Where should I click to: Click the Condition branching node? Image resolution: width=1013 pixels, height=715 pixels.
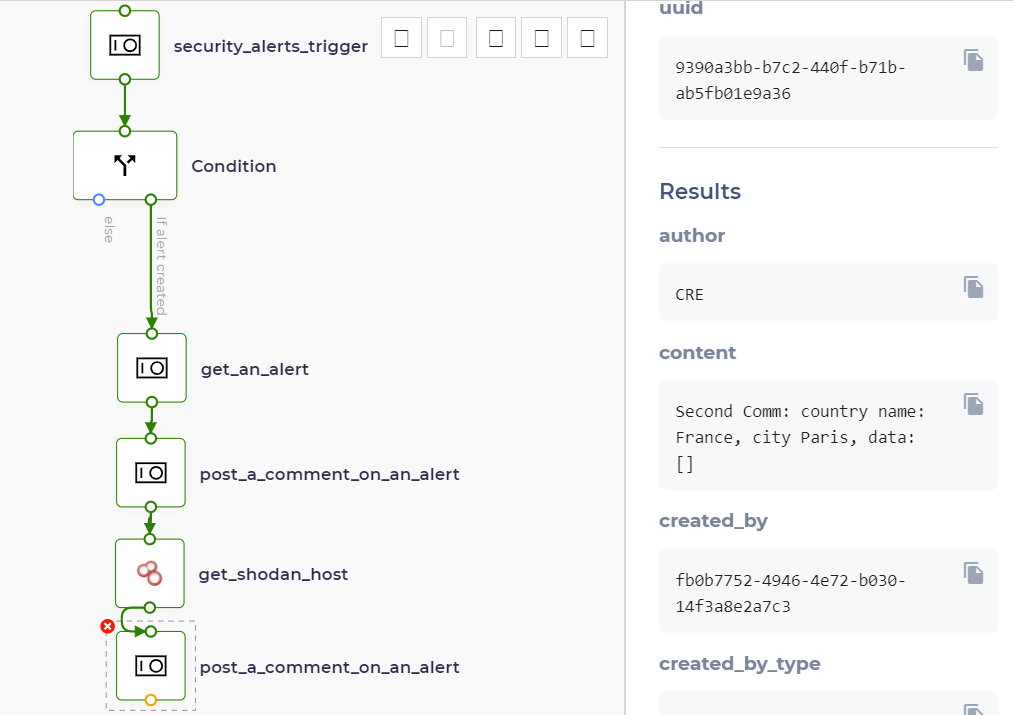click(125, 165)
